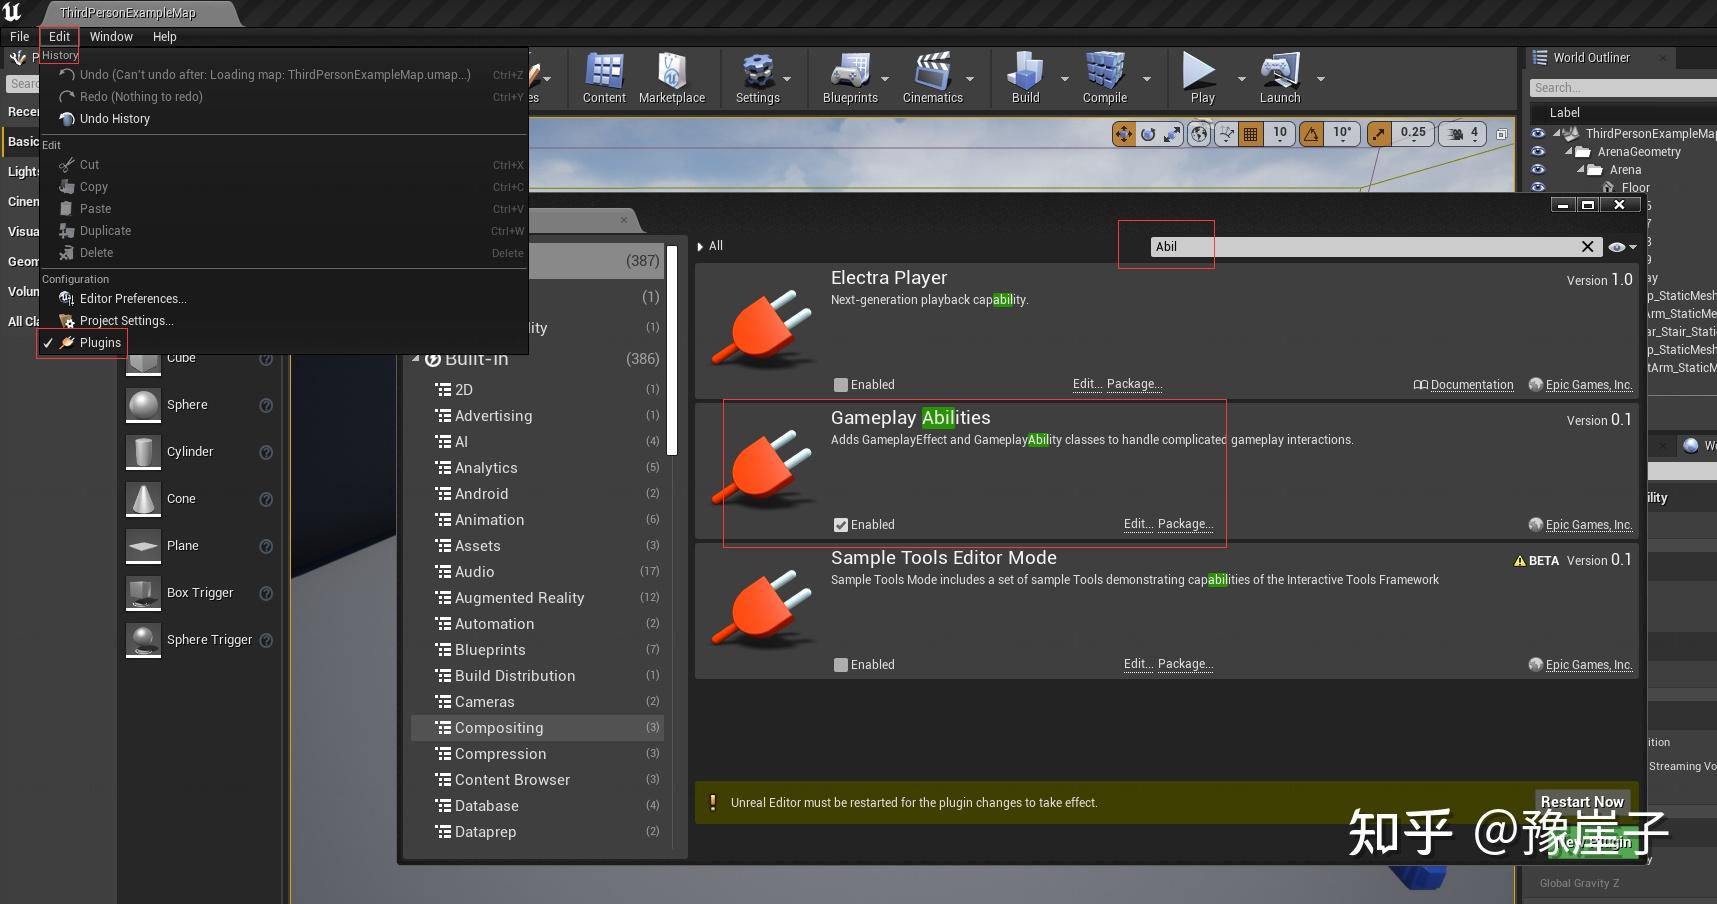Click Restart Now in the plugin notice
The width and height of the screenshot is (1717, 904).
click(x=1582, y=802)
